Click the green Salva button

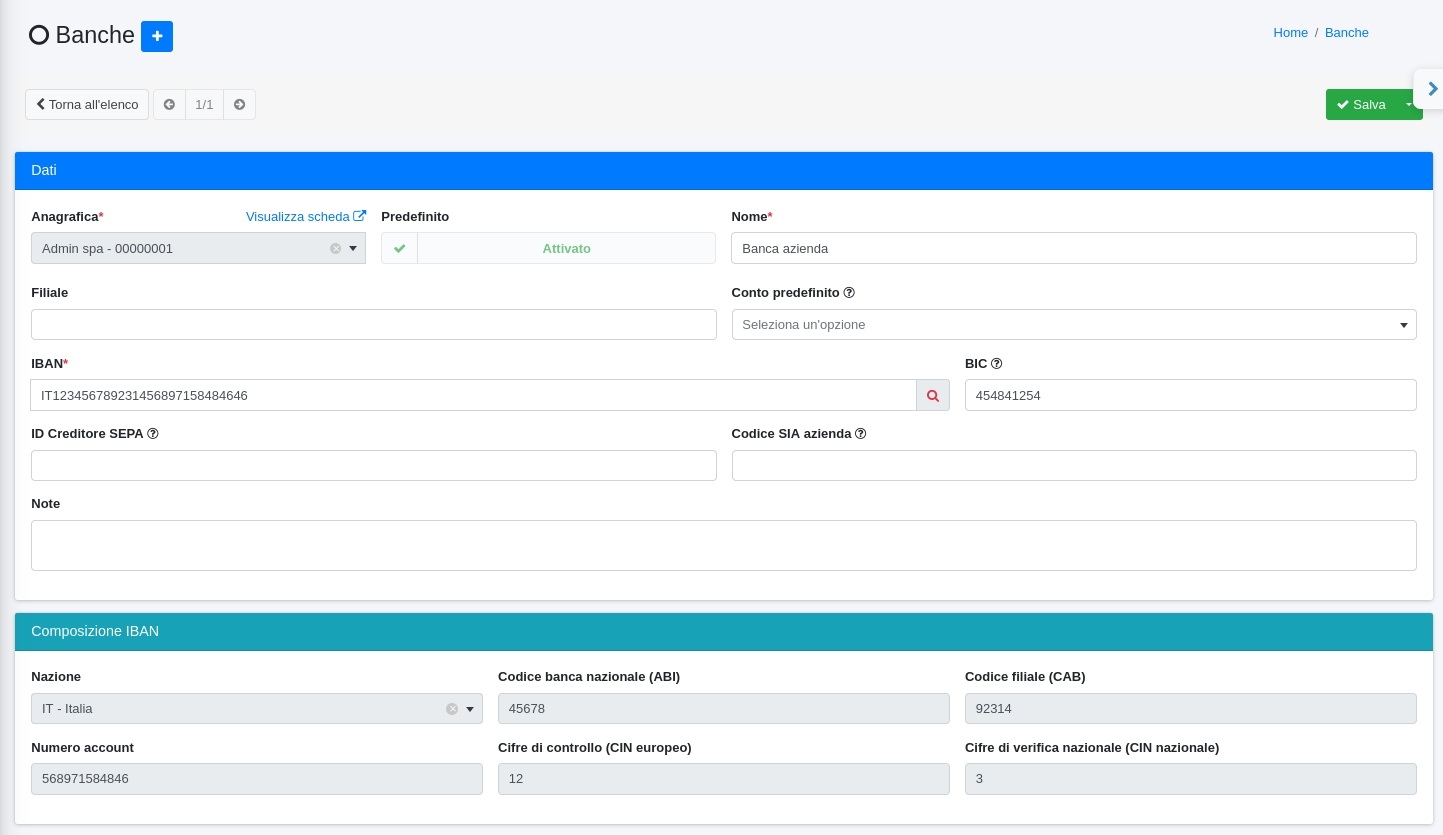[x=1360, y=105]
